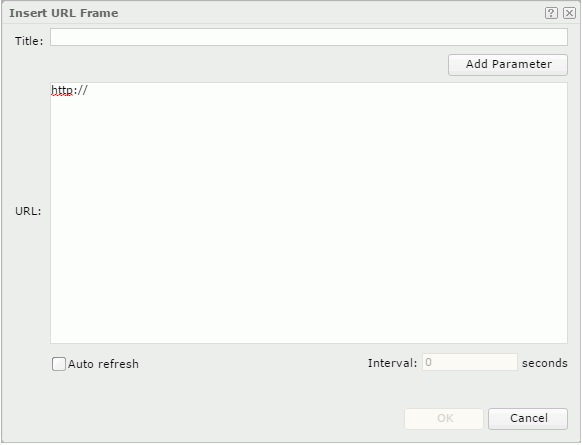Select the Interval seconds input box
The width and height of the screenshot is (582, 445).
pyautogui.click(x=470, y=362)
